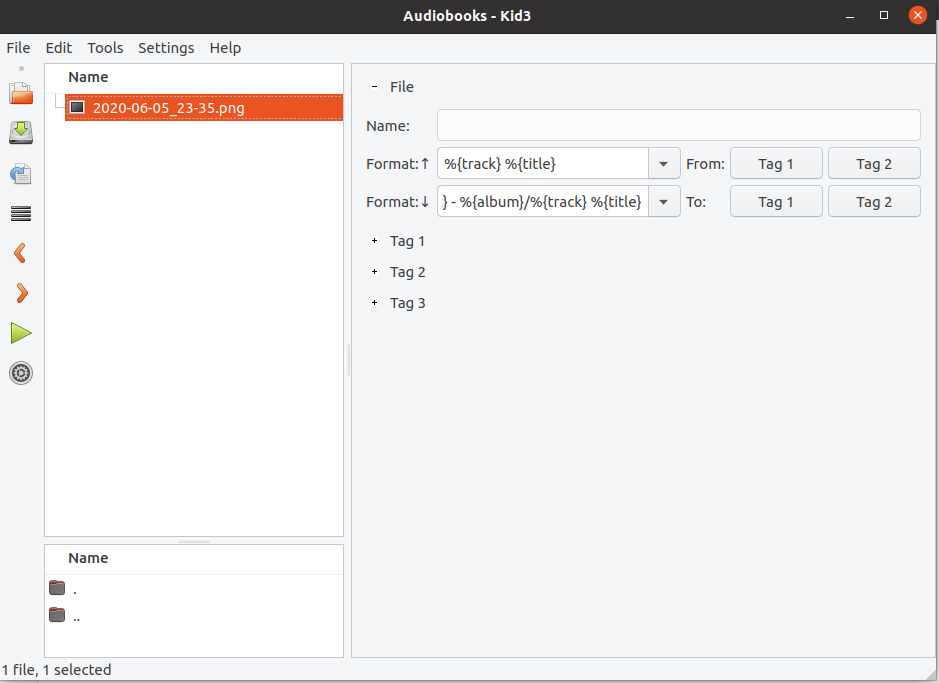Image resolution: width=939 pixels, height=683 pixels.
Task: Click the Name input field
Action: 679,125
